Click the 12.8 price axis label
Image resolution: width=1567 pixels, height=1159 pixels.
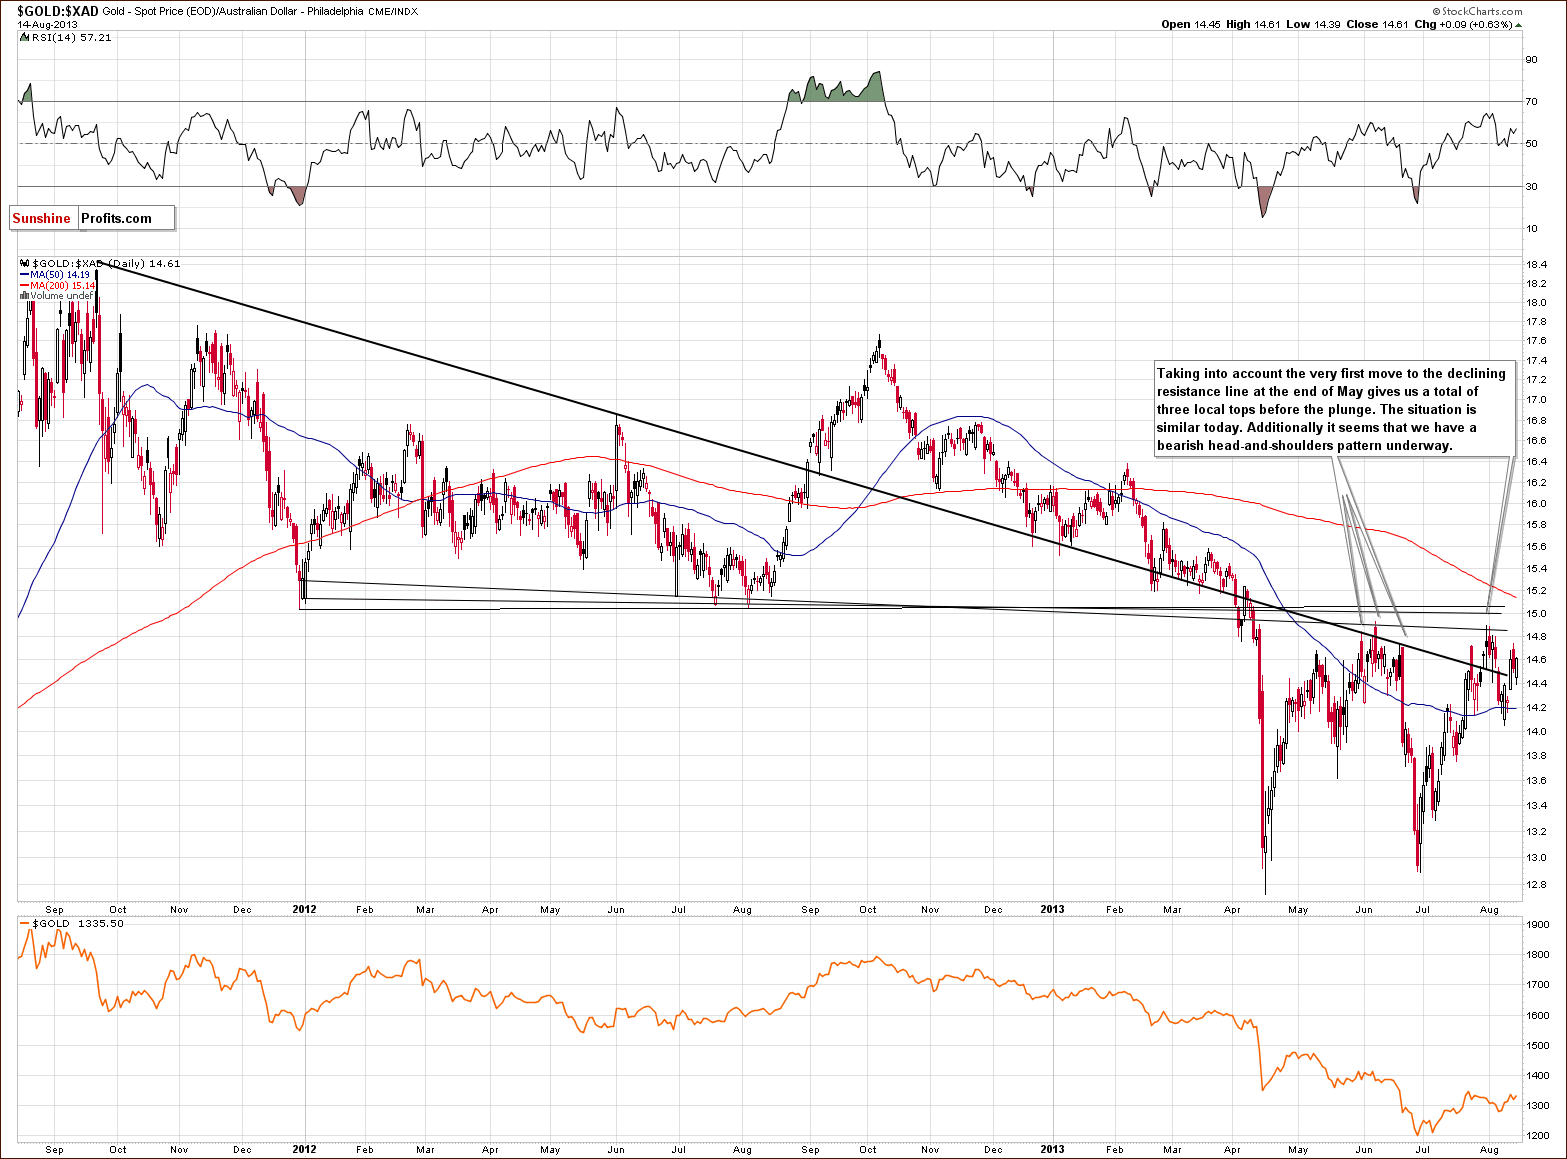[x=1537, y=885]
